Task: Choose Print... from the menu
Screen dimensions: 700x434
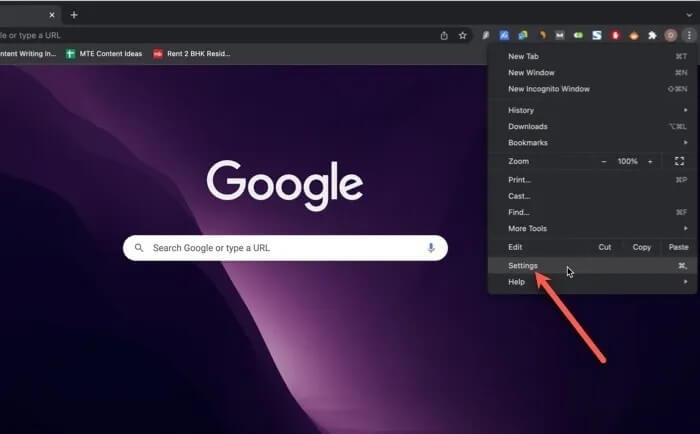Action: click(592, 180)
